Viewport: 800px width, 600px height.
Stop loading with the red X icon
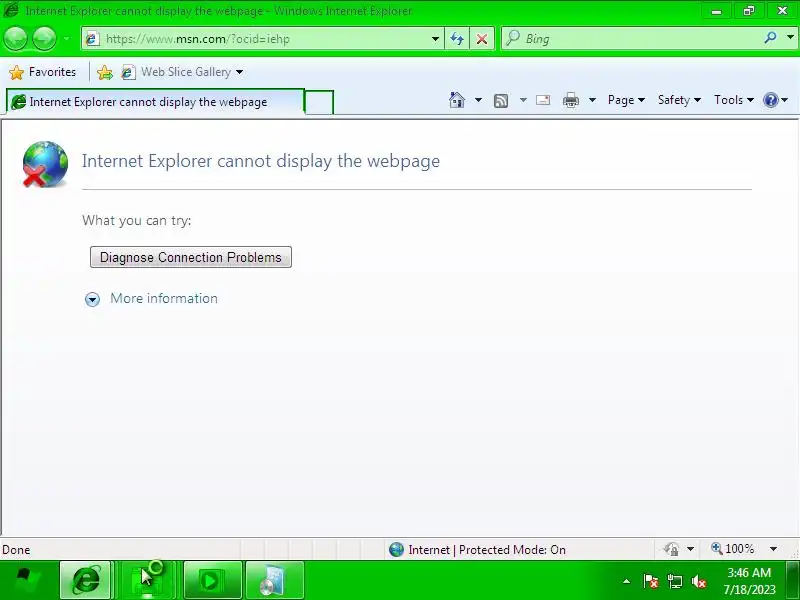click(x=482, y=39)
